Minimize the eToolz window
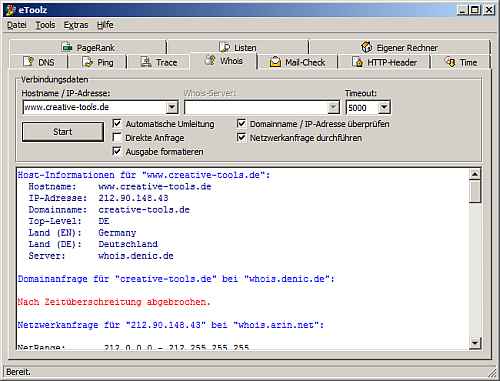This screenshot has width=500, height=381. click(462, 10)
